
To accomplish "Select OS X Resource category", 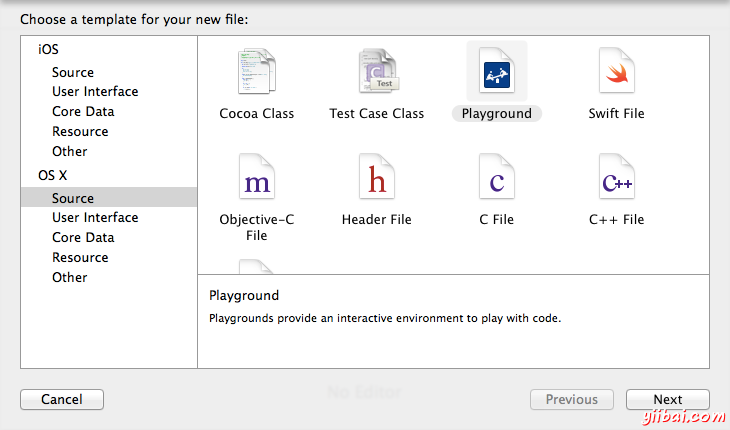I will [x=80, y=258].
